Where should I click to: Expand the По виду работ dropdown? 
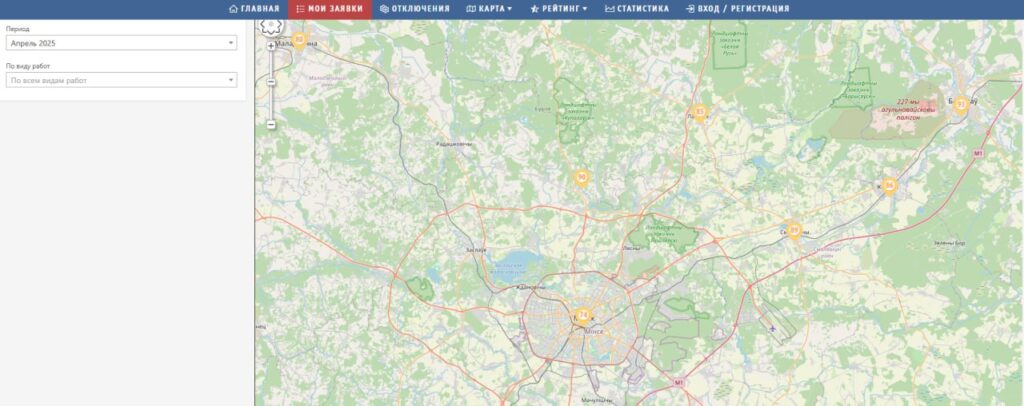tap(121, 80)
